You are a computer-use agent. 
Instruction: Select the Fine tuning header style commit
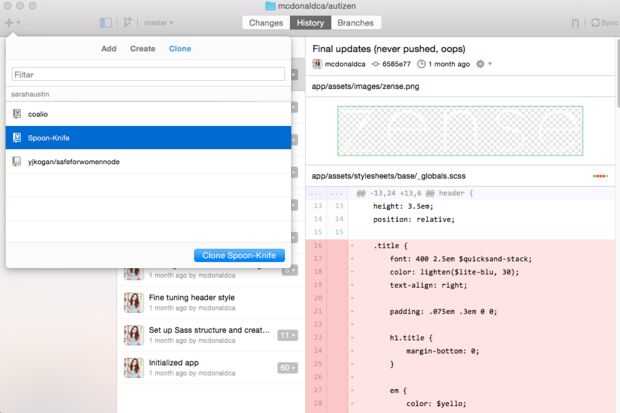(x=210, y=302)
